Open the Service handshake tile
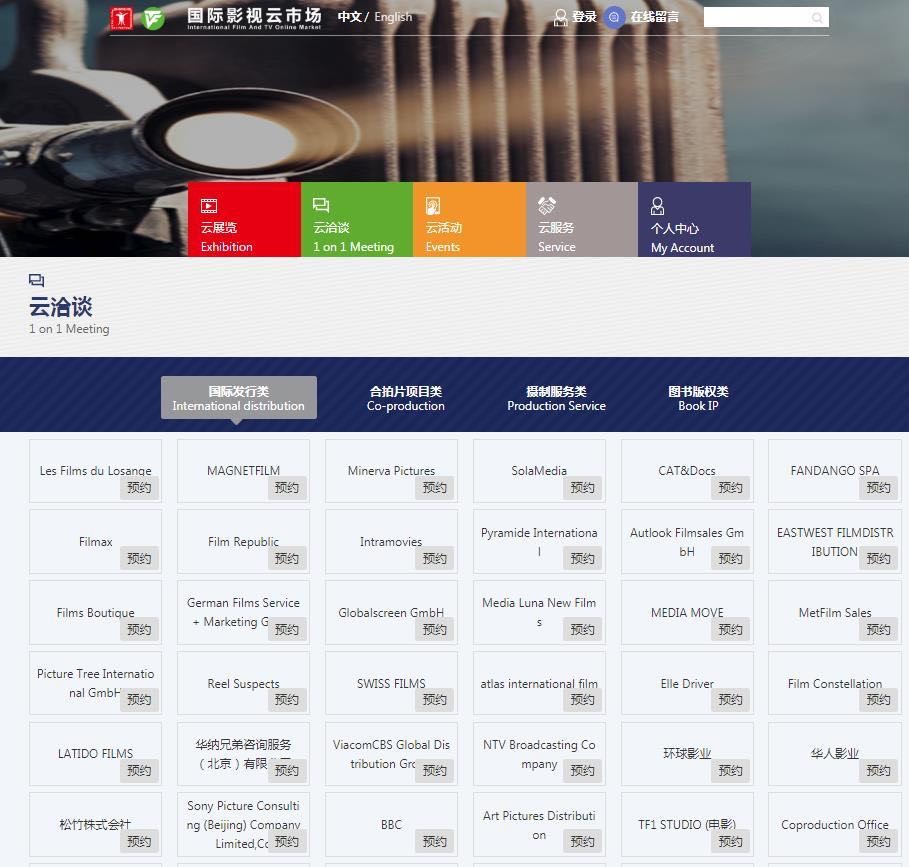This screenshot has height=867, width=909. (581, 220)
